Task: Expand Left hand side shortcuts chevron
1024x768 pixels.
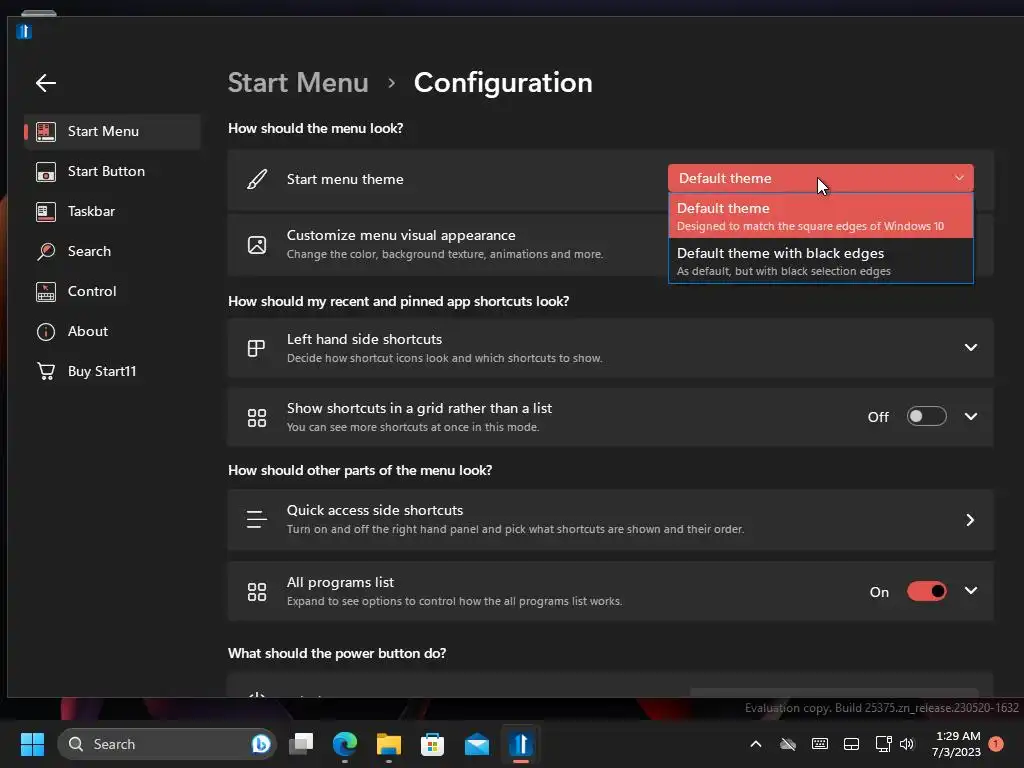Action: click(970, 347)
